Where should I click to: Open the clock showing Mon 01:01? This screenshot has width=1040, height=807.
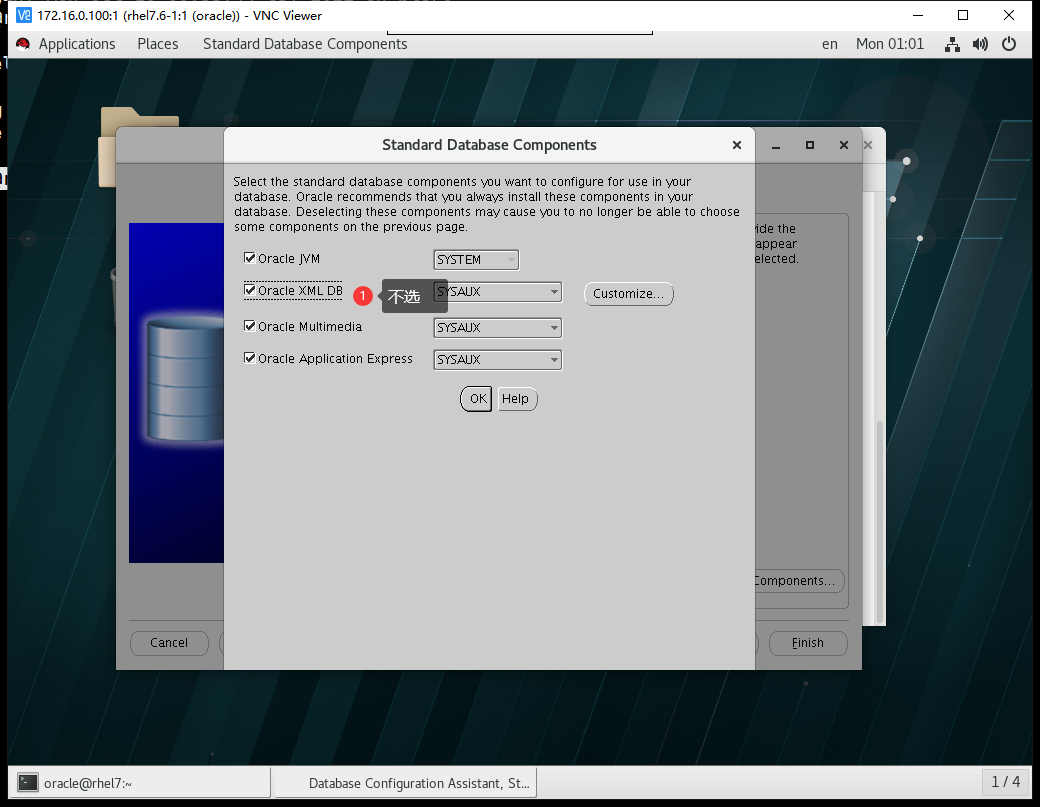(x=890, y=44)
